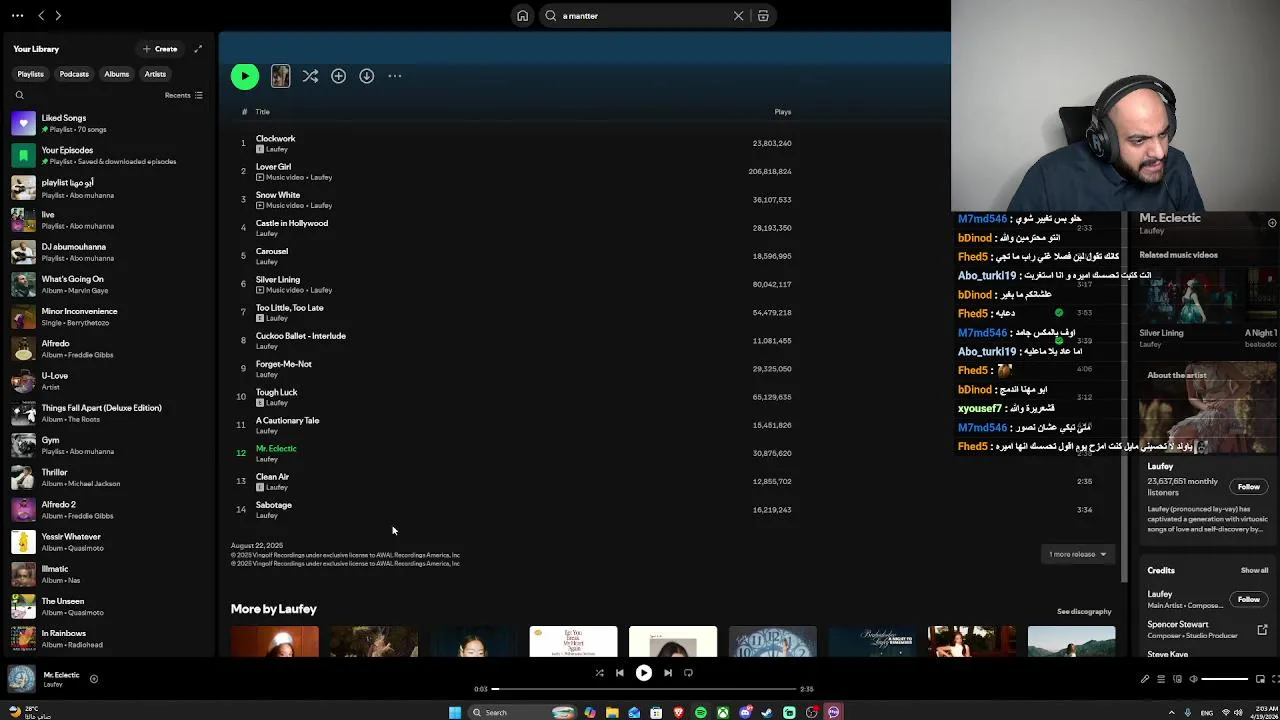Navigate back with the left arrow
This screenshot has width=1280, height=720.
coord(41,16)
